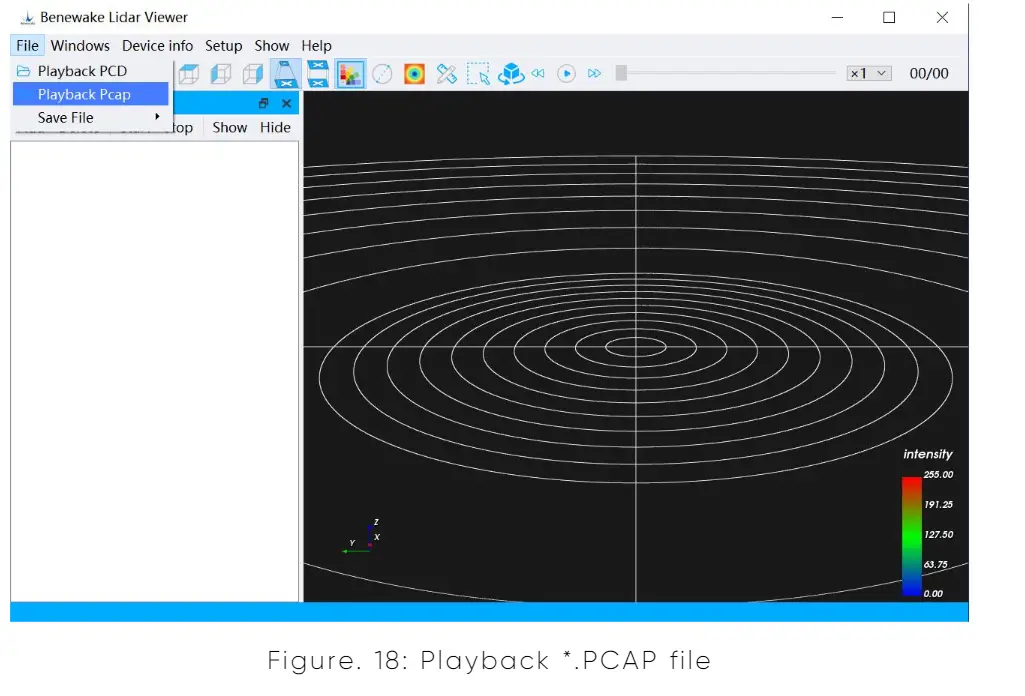Click the 00/00 frame counter
This screenshot has width=1025, height=696.
[x=929, y=73]
